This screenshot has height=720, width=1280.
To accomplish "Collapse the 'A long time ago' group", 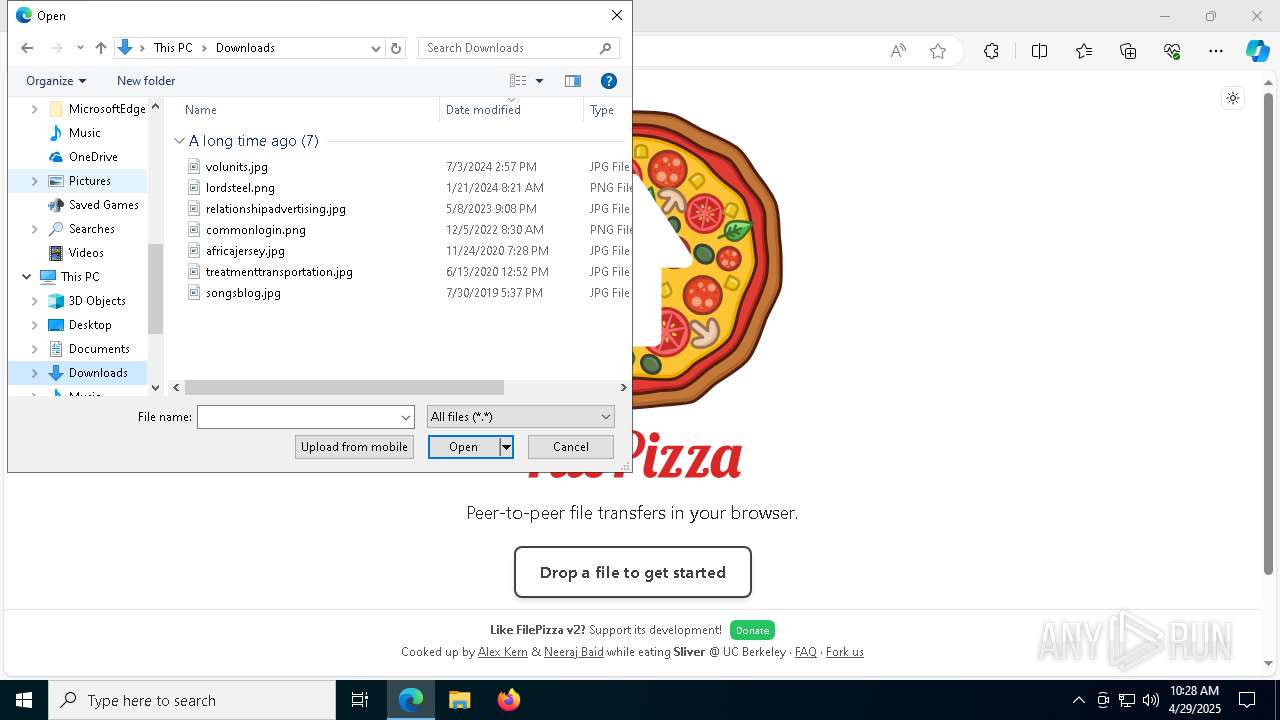I will tap(180, 141).
